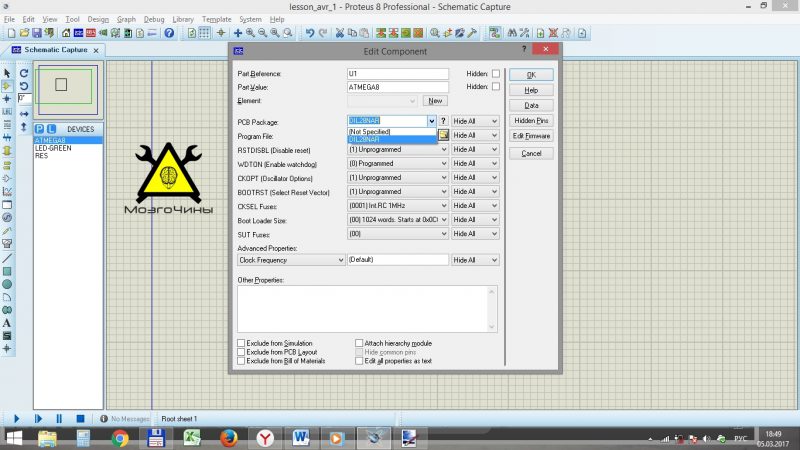Open the Design menu
The image size is (800, 450).
(98, 19)
